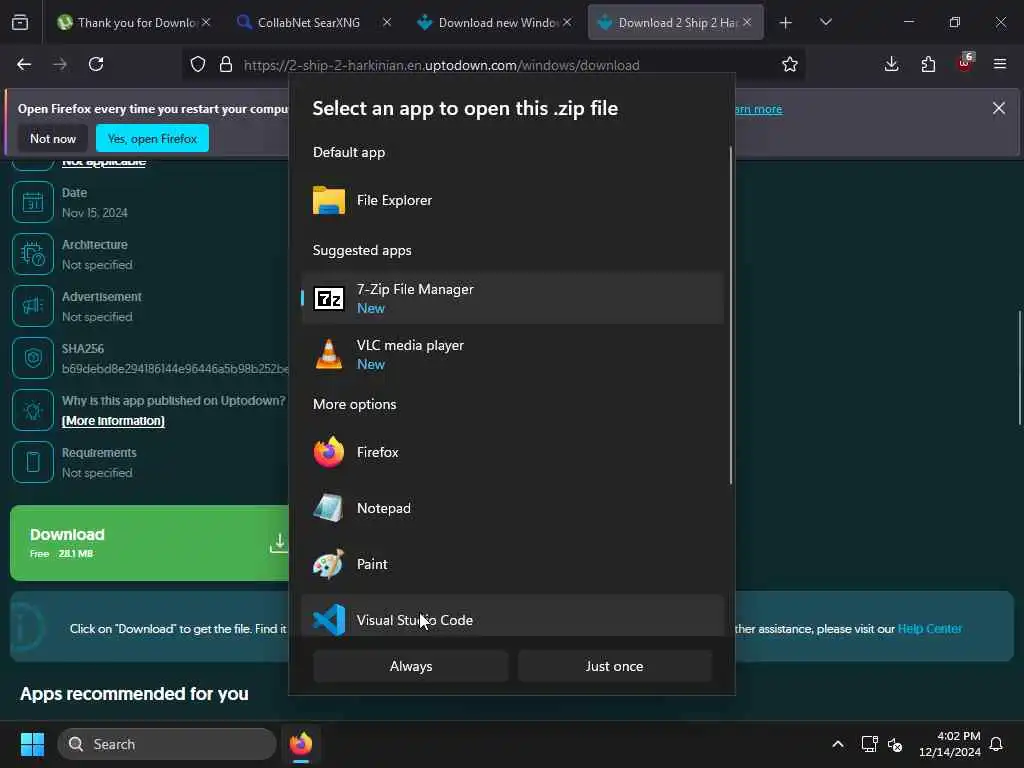Open the taskbar clock and date
1024x768 pixels.
[950, 744]
